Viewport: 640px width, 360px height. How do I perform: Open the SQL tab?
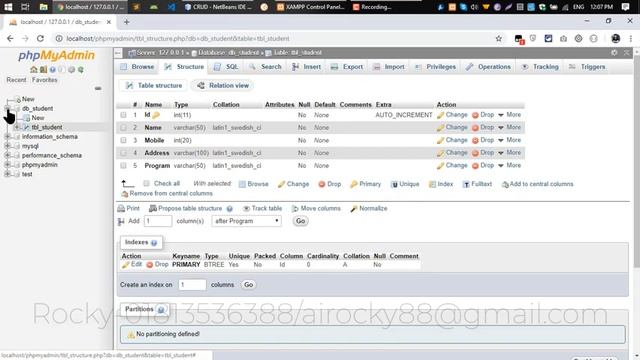point(226,67)
